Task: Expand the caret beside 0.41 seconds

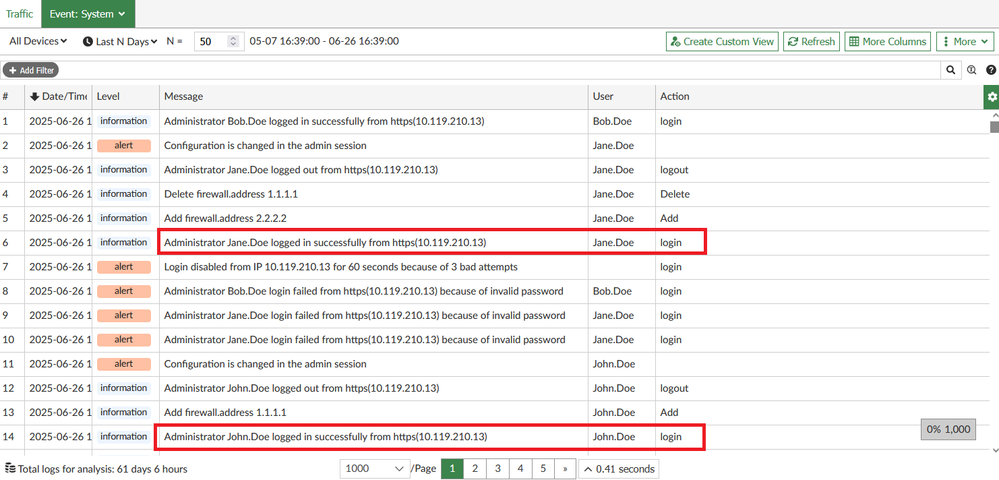Action: (587, 469)
